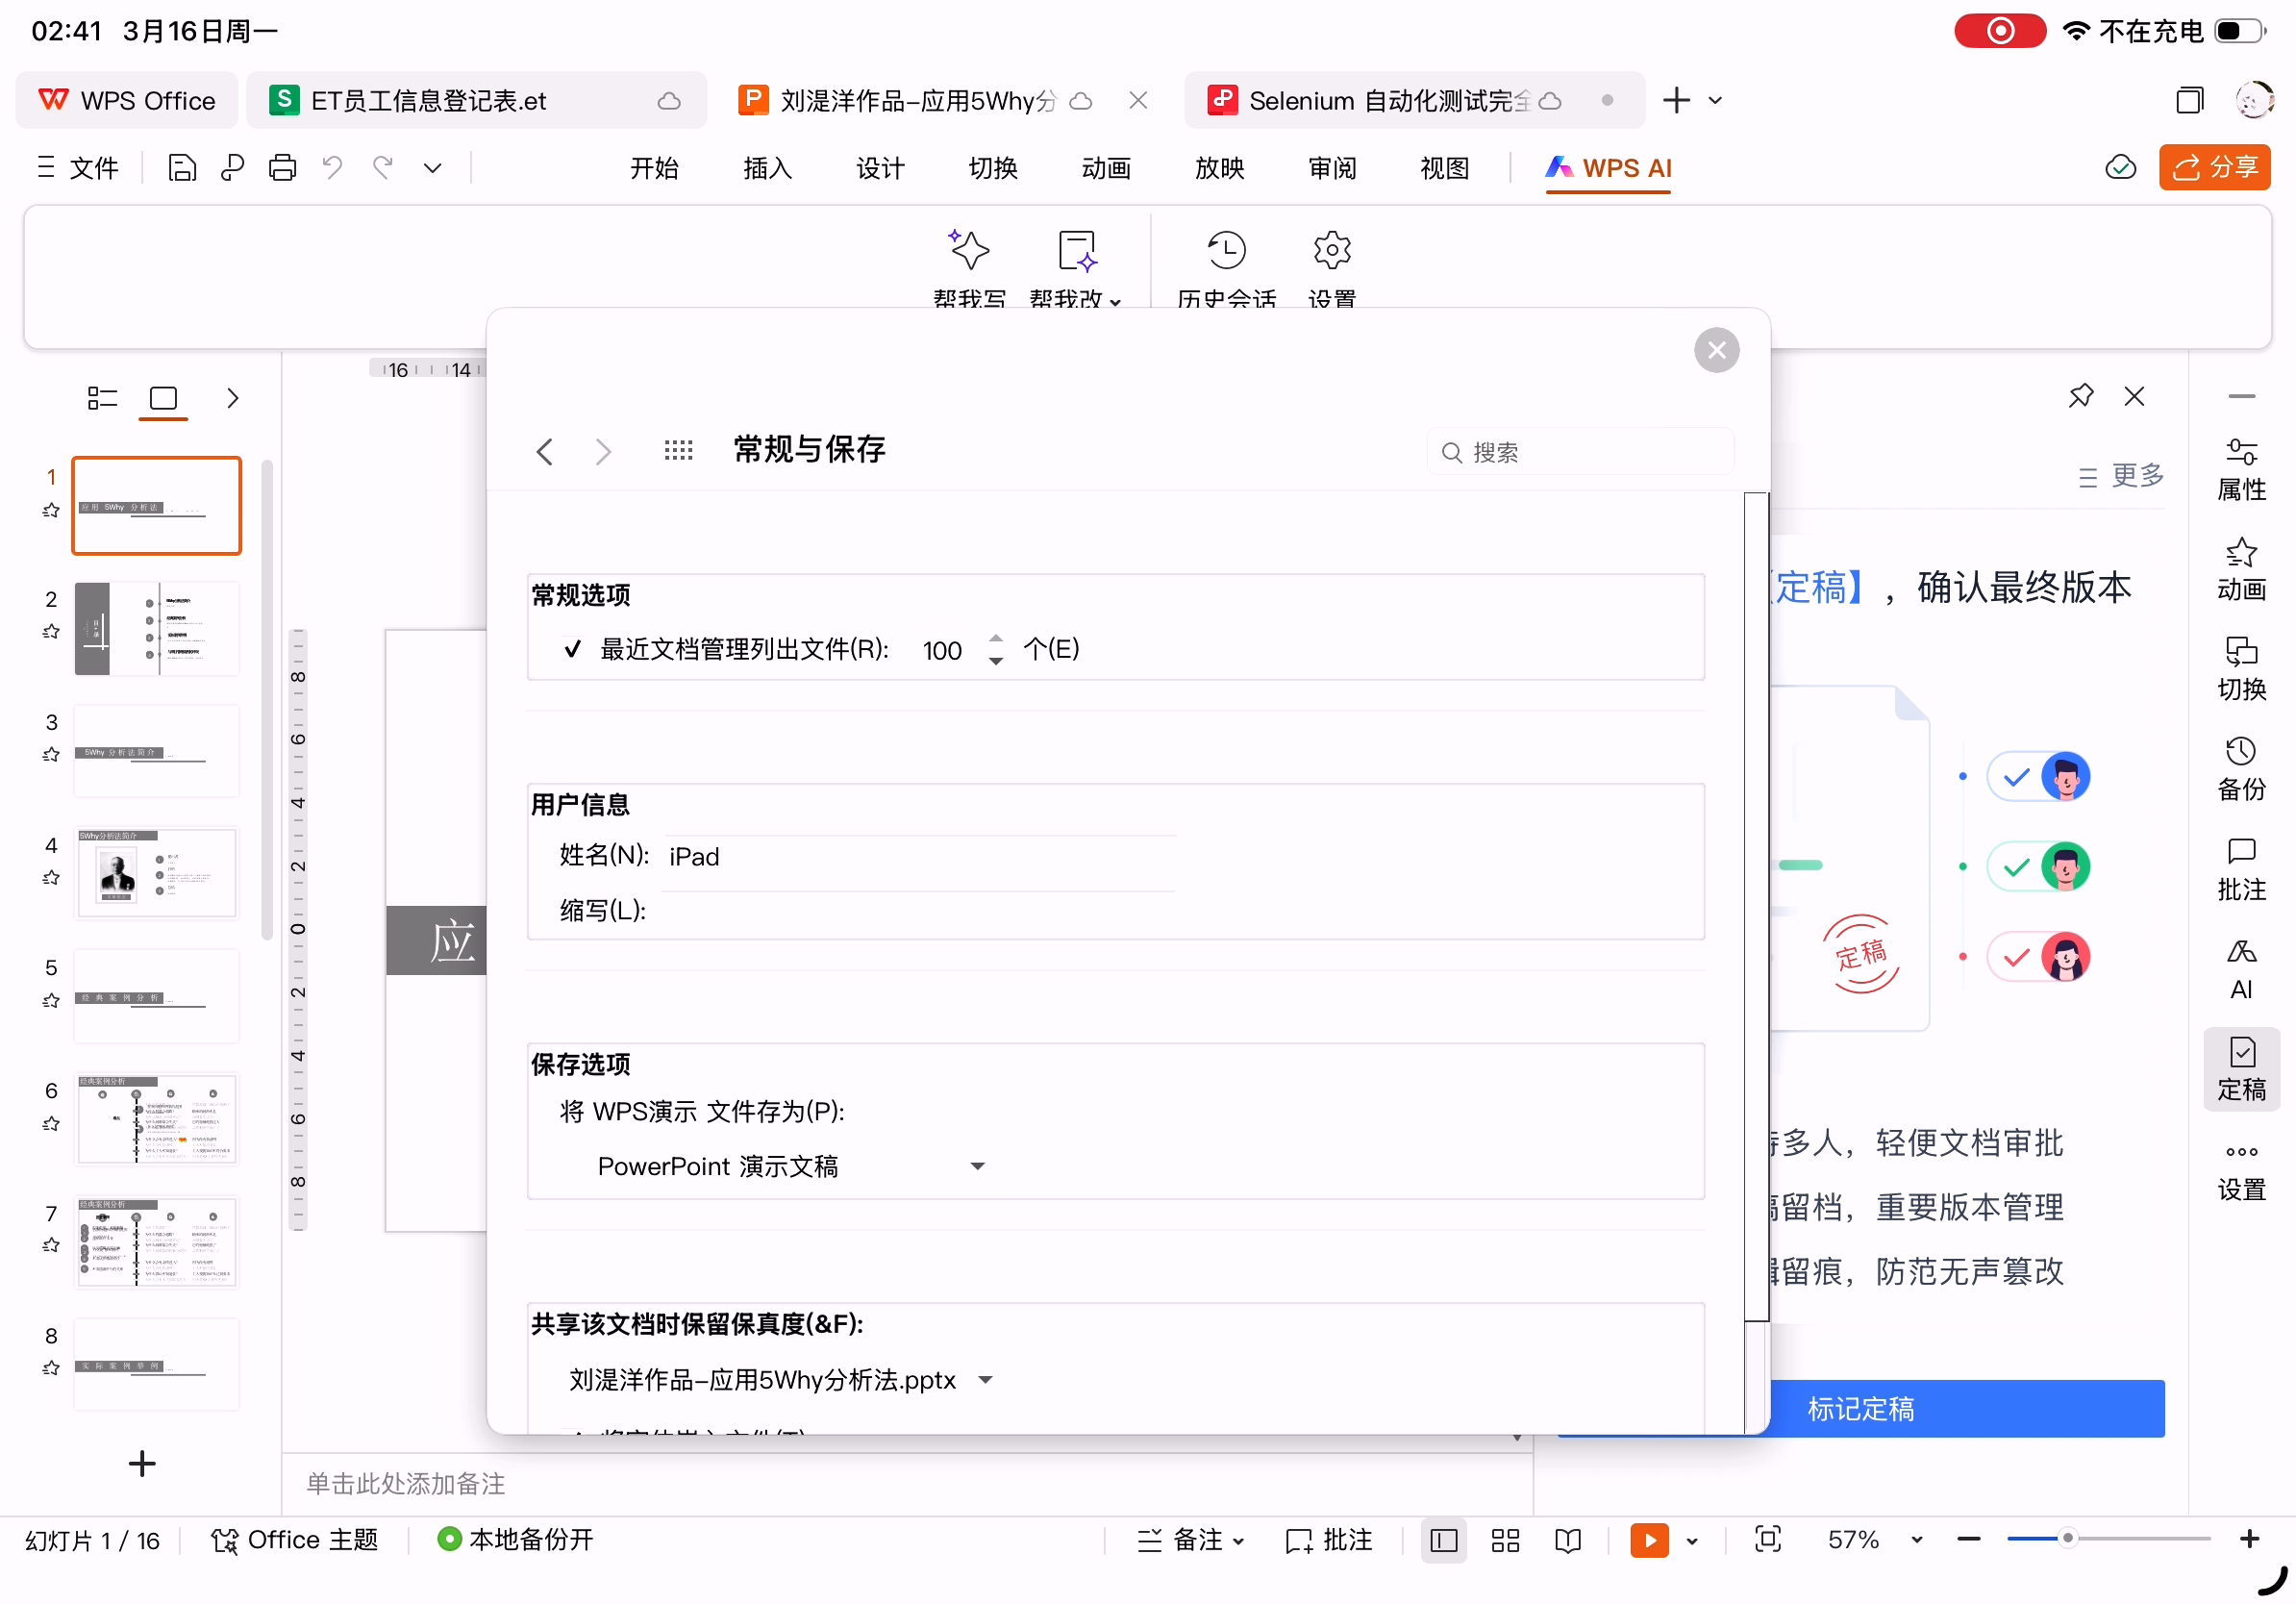
Task: Expand the 帮我改 dropdown arrow
Action: click(x=1115, y=301)
